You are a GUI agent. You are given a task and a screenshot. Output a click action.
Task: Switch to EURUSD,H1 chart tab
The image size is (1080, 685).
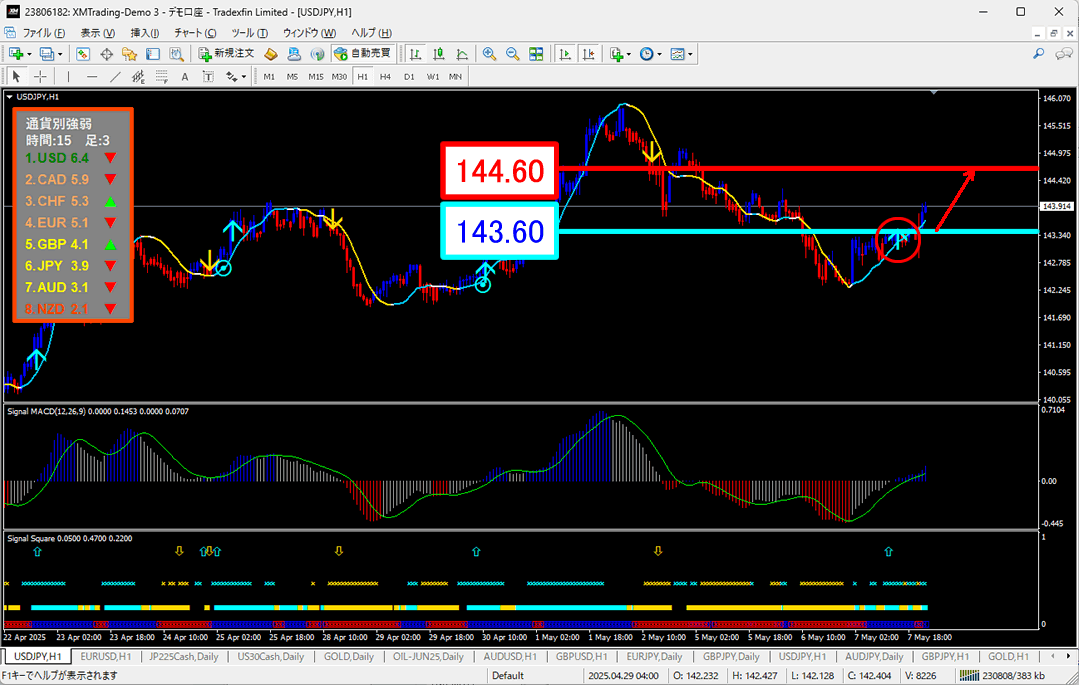point(105,656)
